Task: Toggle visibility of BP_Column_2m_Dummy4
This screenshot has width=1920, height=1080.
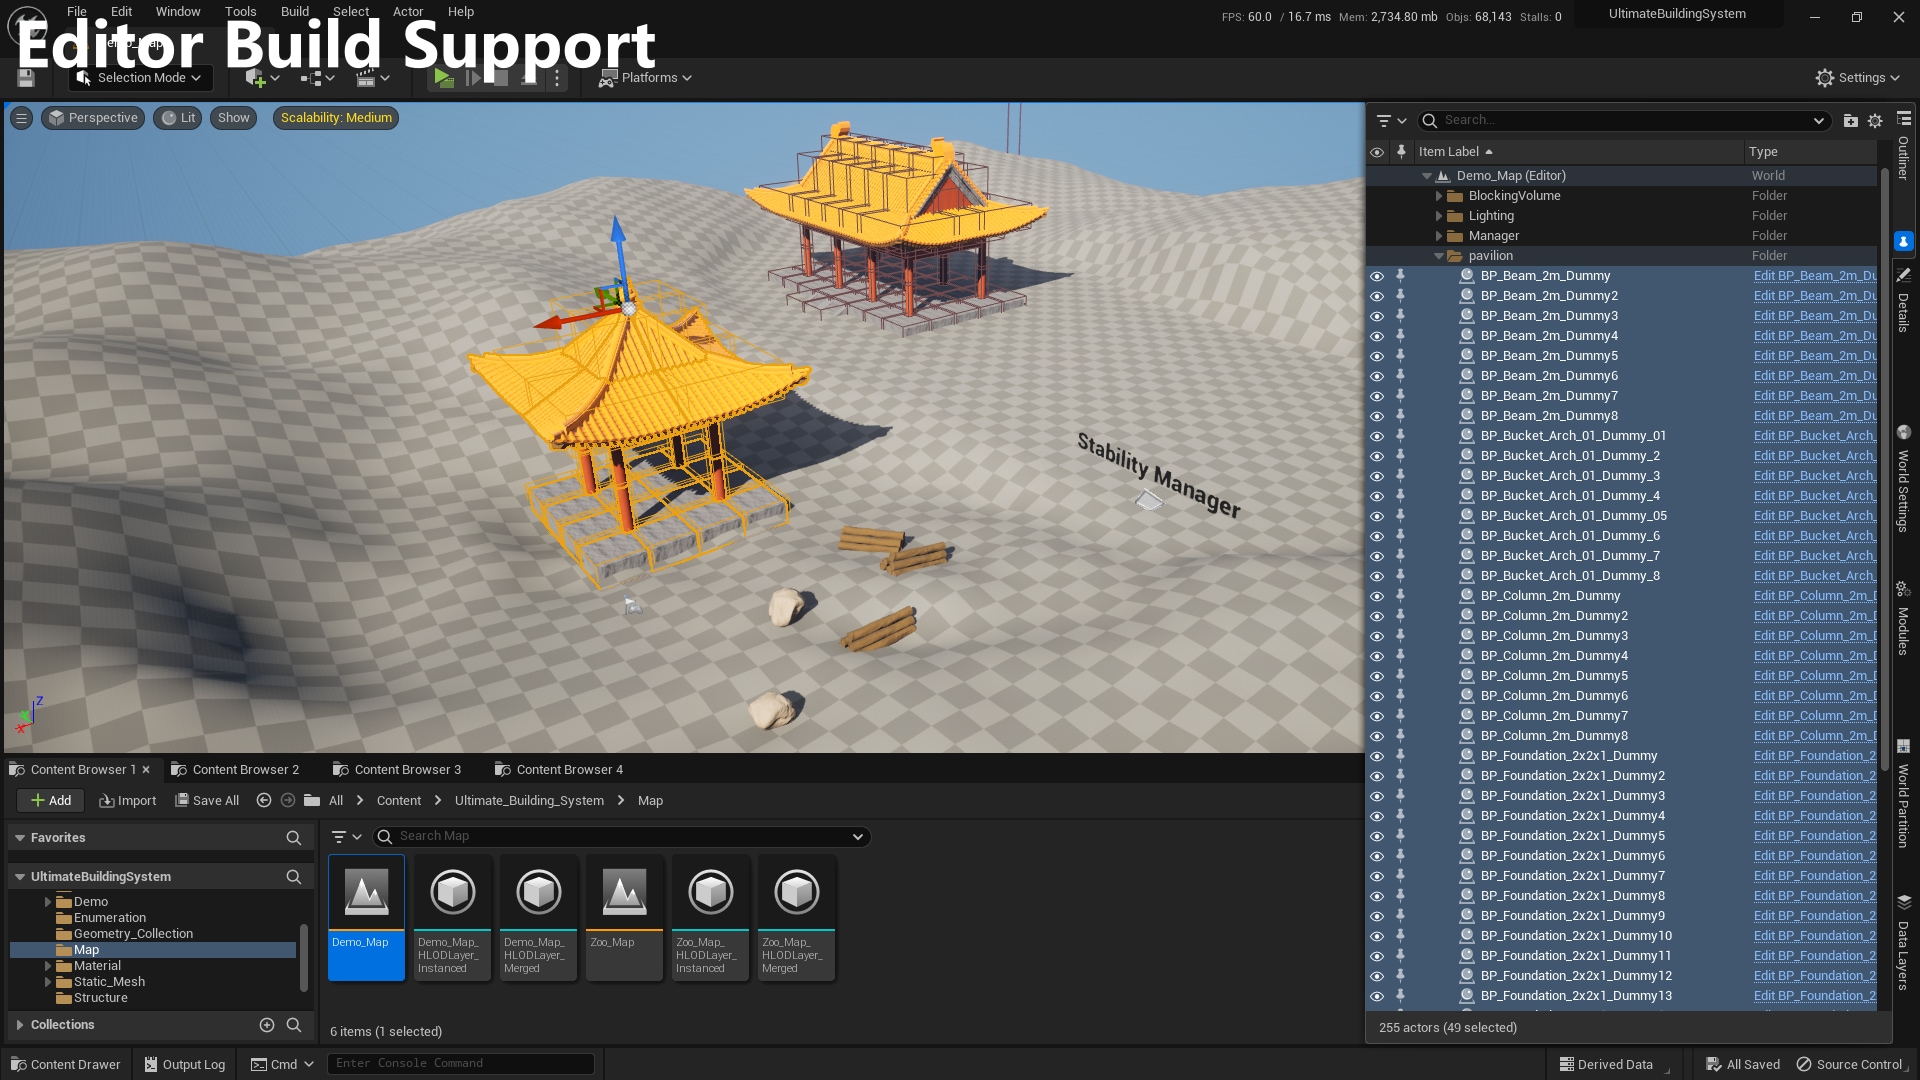Action: (1377, 656)
